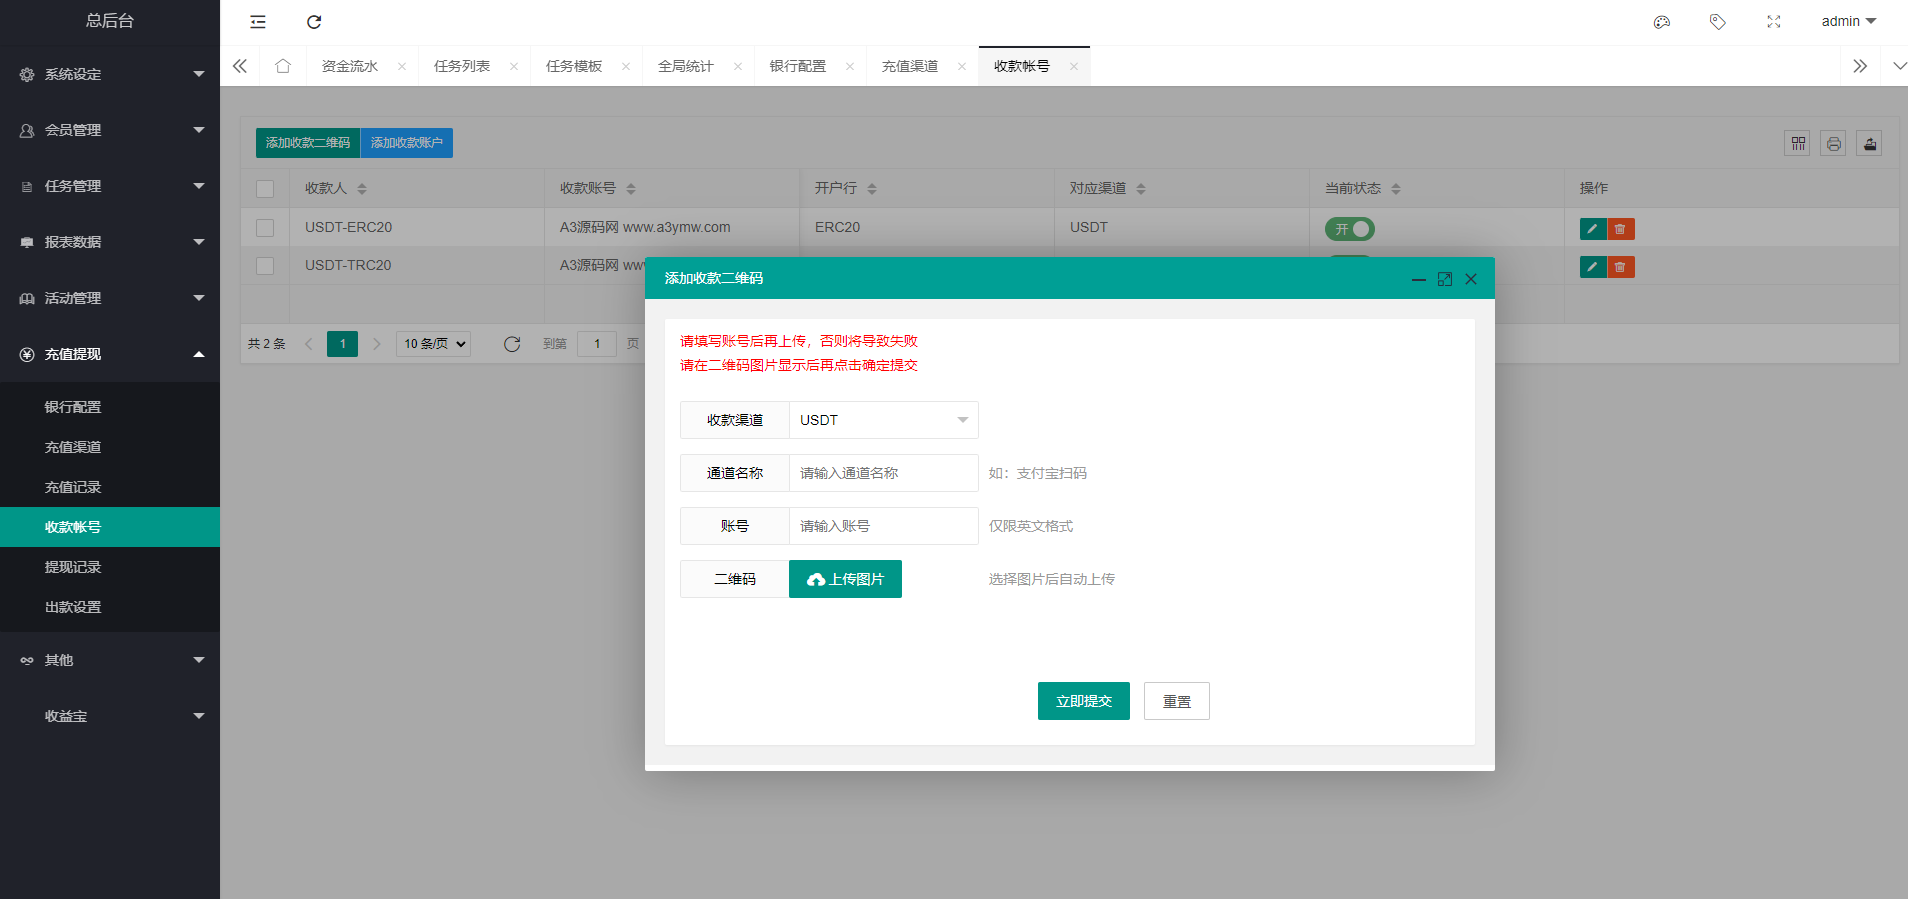Open the 10 条/页 page size dropdown
This screenshot has width=1908, height=899.
[434, 344]
